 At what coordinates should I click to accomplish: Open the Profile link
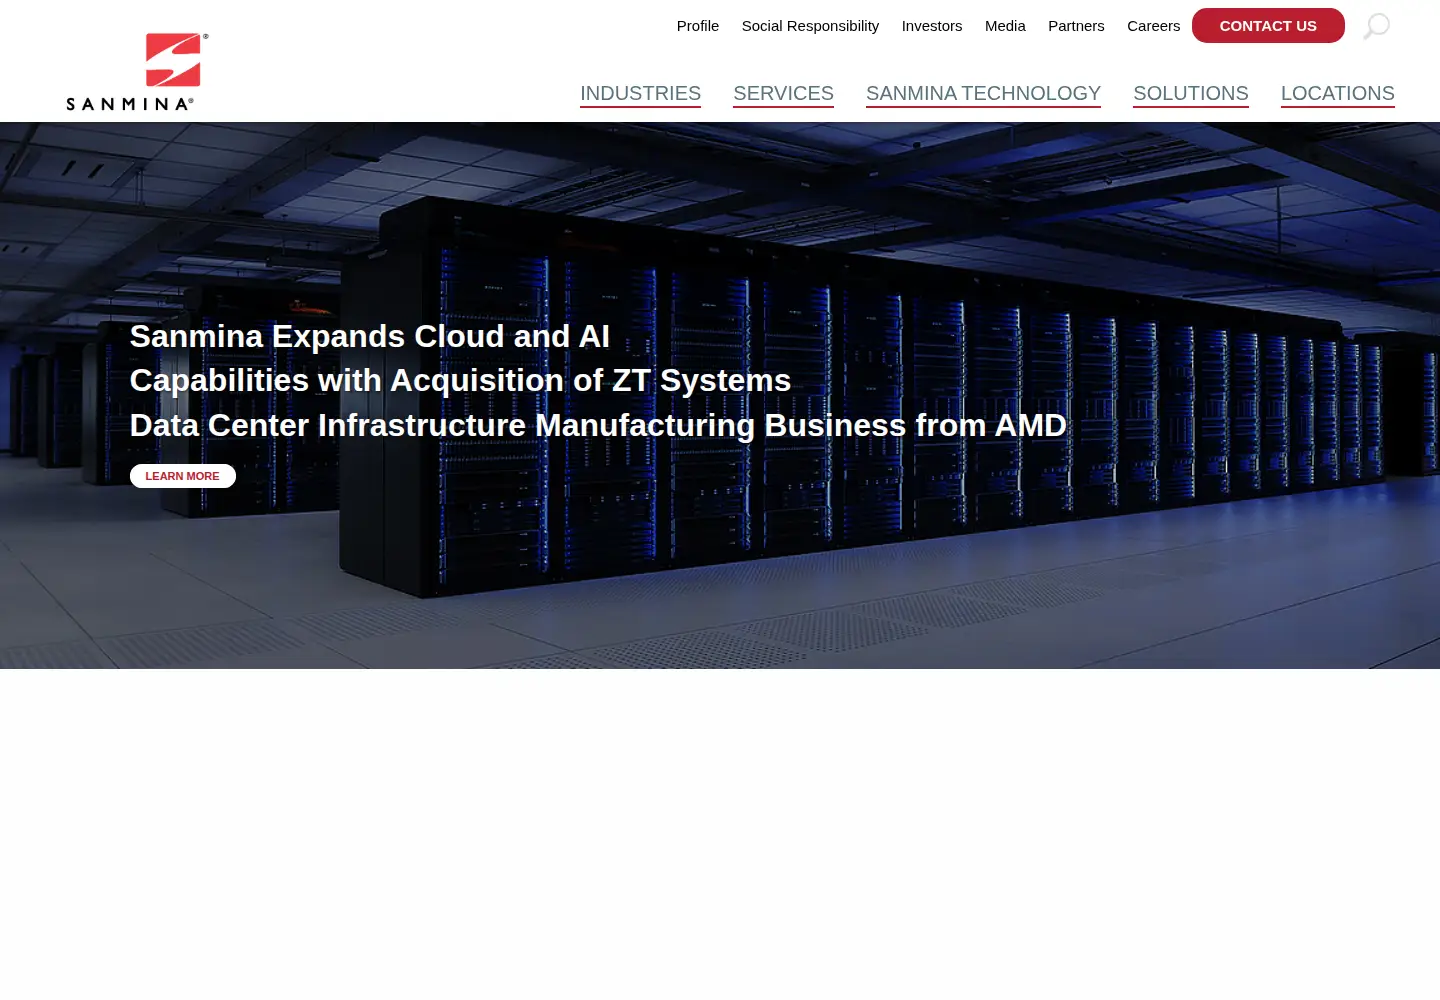(x=698, y=26)
